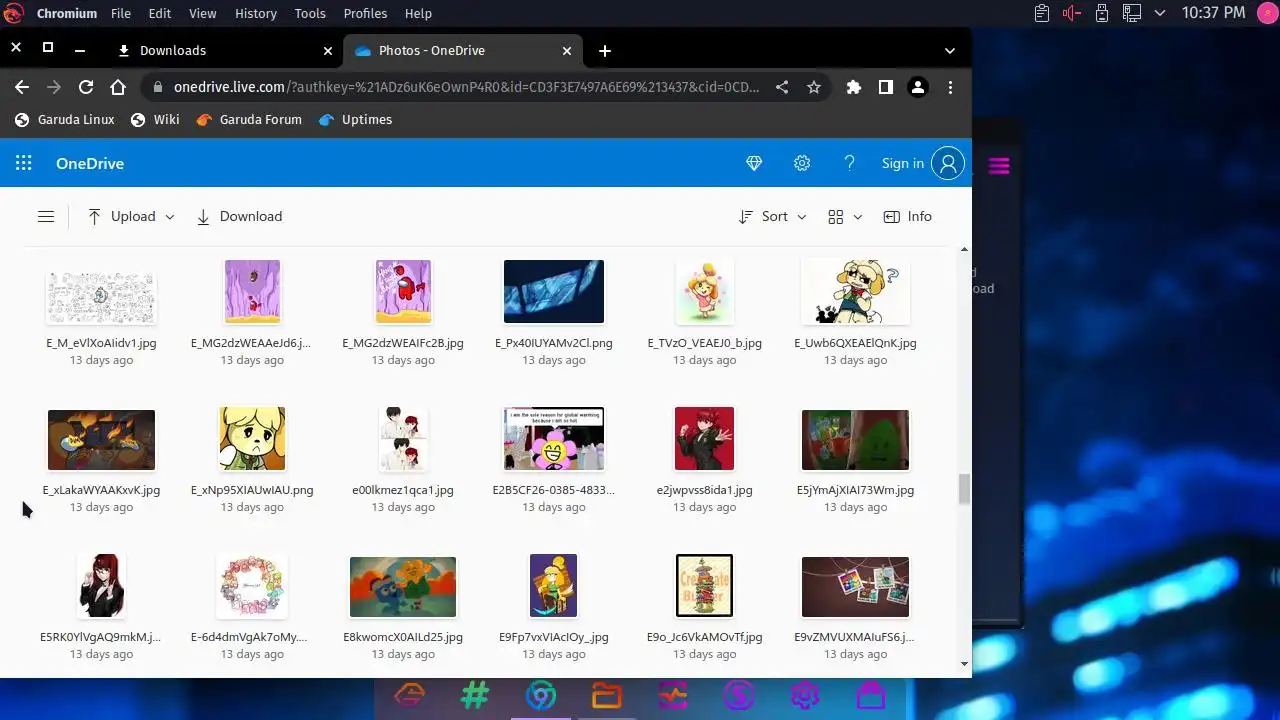
Task: Open OneDrive settings gear
Action: coord(802,163)
